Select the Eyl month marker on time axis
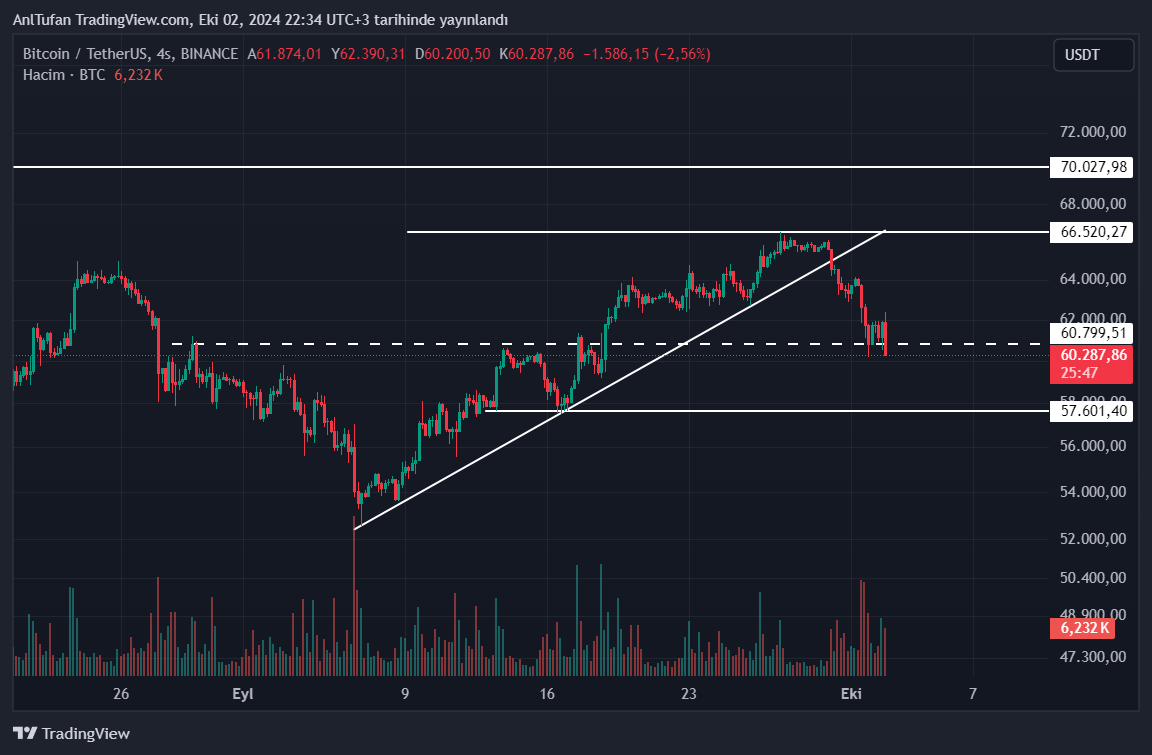 coord(243,694)
